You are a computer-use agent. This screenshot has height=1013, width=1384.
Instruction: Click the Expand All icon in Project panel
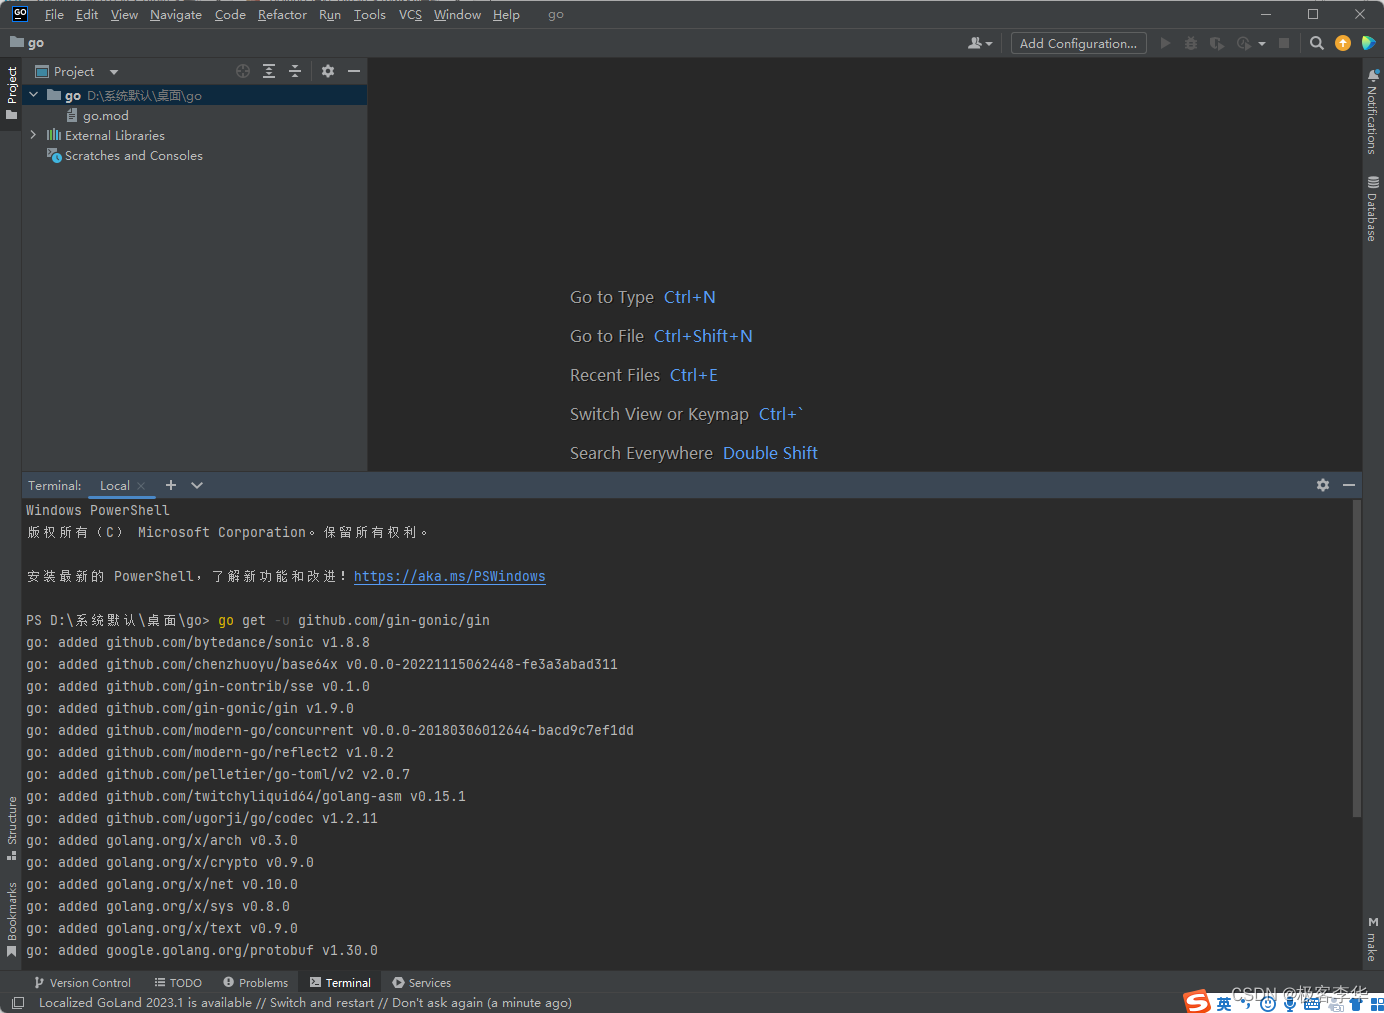pyautogui.click(x=269, y=71)
